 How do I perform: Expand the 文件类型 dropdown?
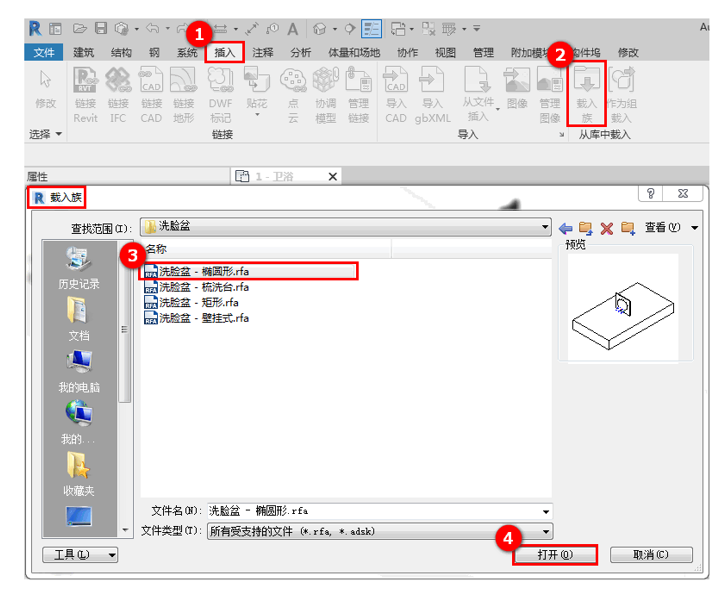pyautogui.click(x=546, y=532)
